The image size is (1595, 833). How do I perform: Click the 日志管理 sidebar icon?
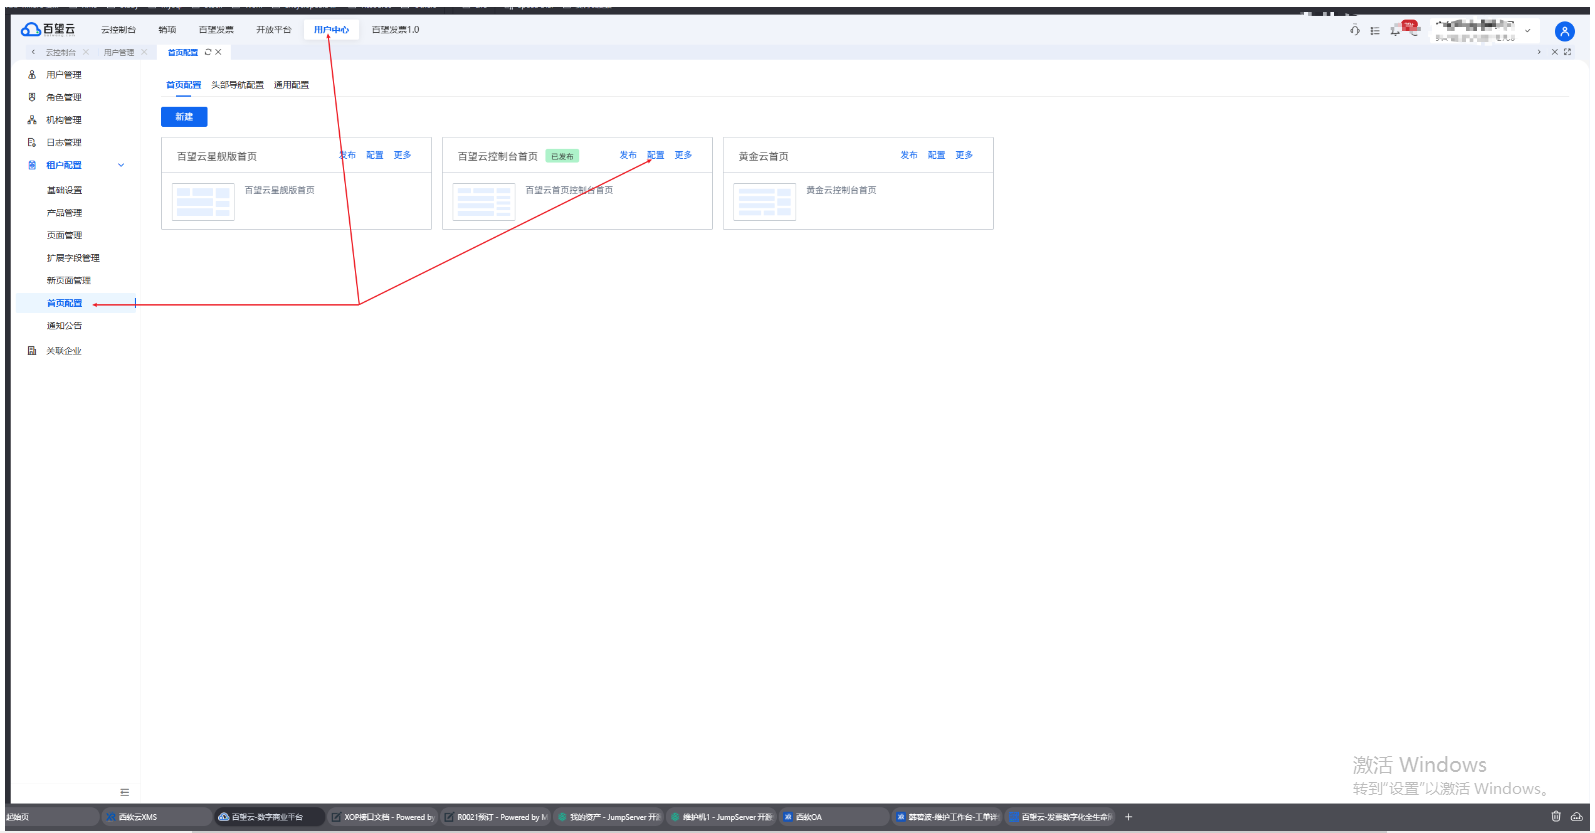pyautogui.click(x=32, y=143)
